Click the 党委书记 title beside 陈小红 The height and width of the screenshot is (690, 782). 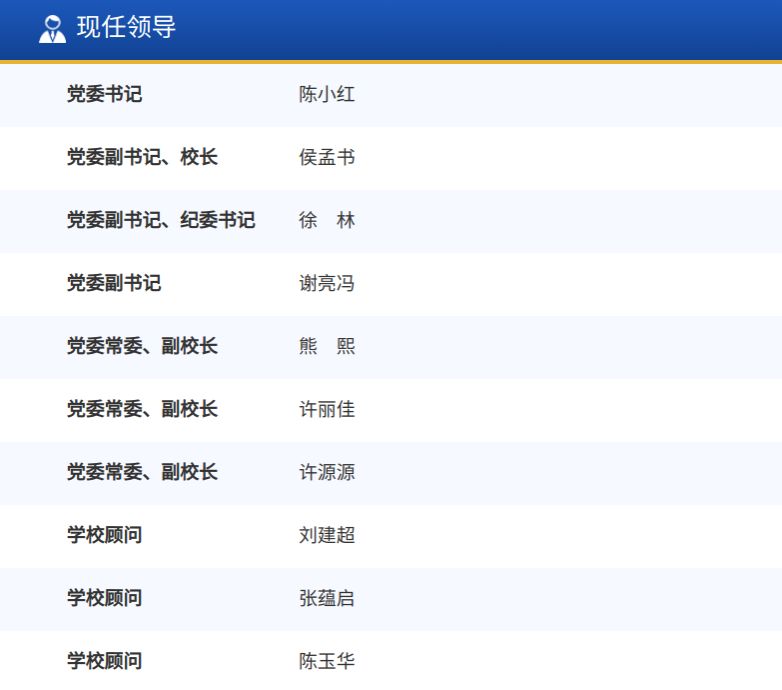coord(104,95)
